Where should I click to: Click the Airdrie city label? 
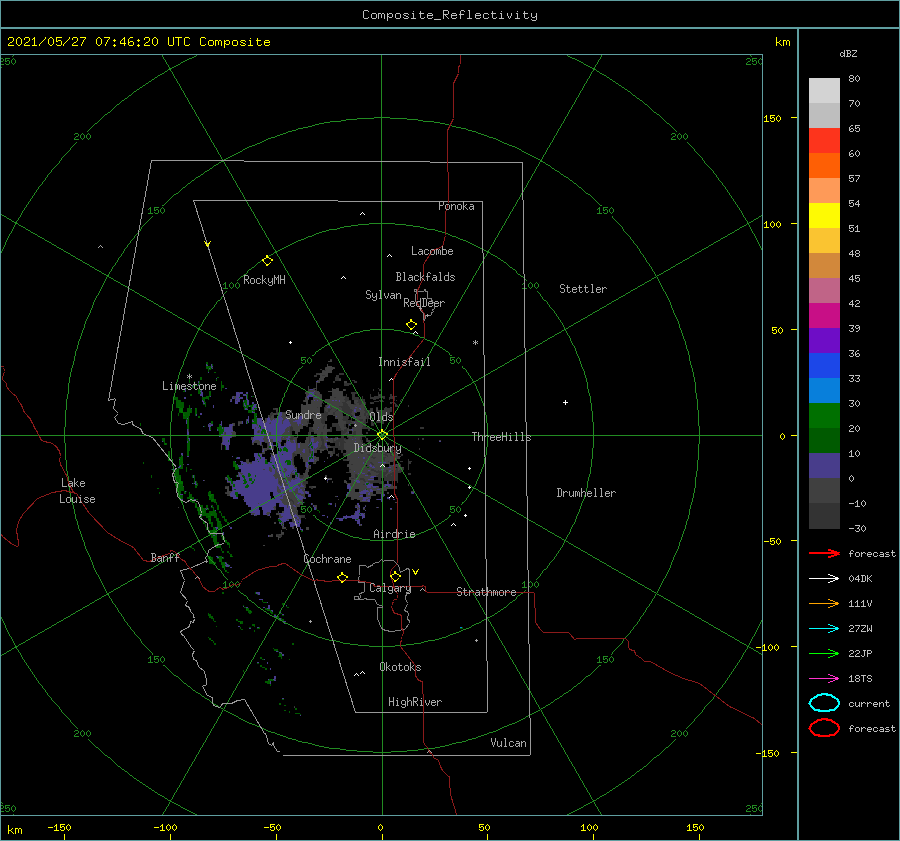point(394,534)
